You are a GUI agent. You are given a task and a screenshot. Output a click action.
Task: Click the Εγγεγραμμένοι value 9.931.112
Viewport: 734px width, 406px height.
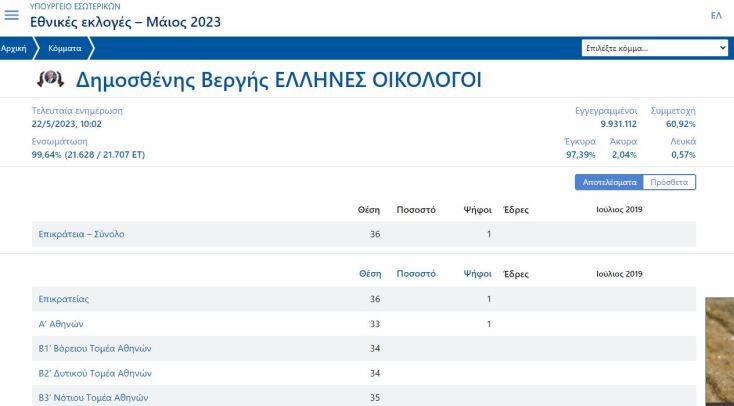tap(618, 124)
